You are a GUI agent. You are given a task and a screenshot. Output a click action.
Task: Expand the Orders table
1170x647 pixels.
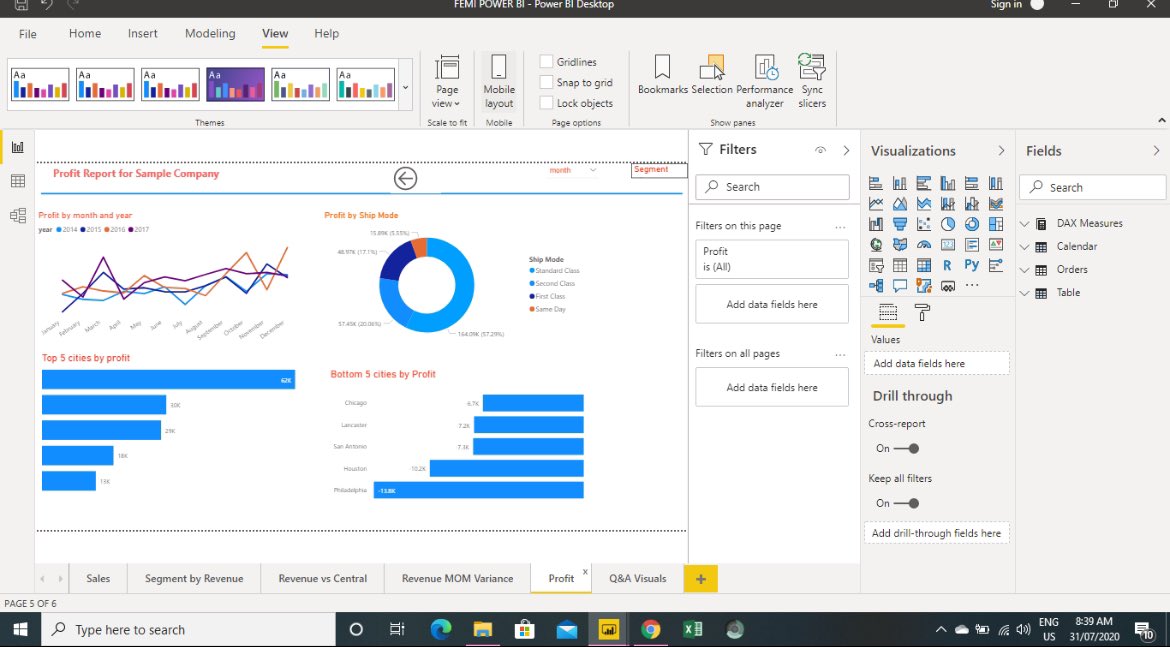1024,269
